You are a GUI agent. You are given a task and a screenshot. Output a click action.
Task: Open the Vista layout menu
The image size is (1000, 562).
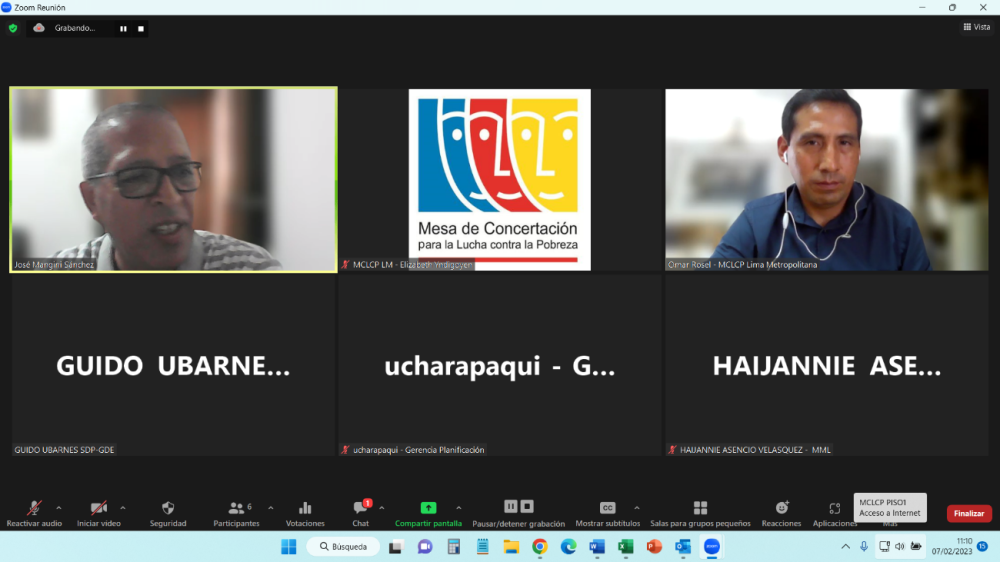pyautogui.click(x=976, y=27)
